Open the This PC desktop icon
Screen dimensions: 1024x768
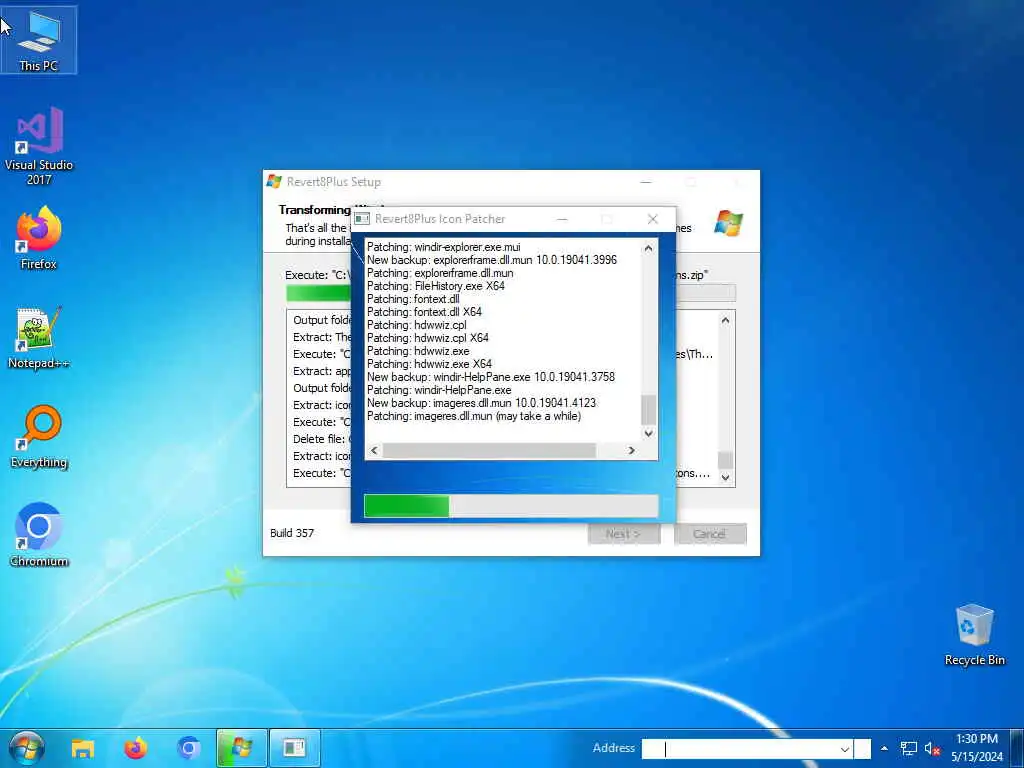39,40
